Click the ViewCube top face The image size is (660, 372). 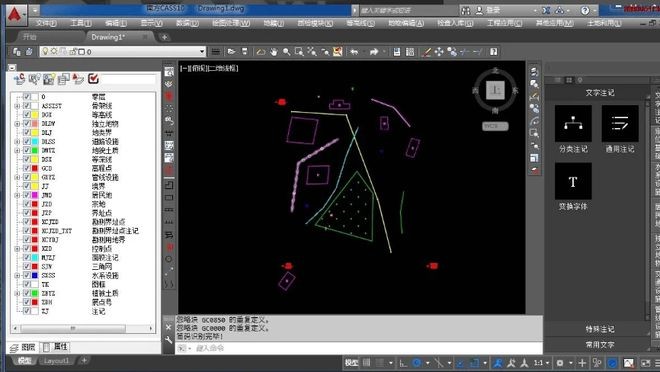tap(495, 90)
